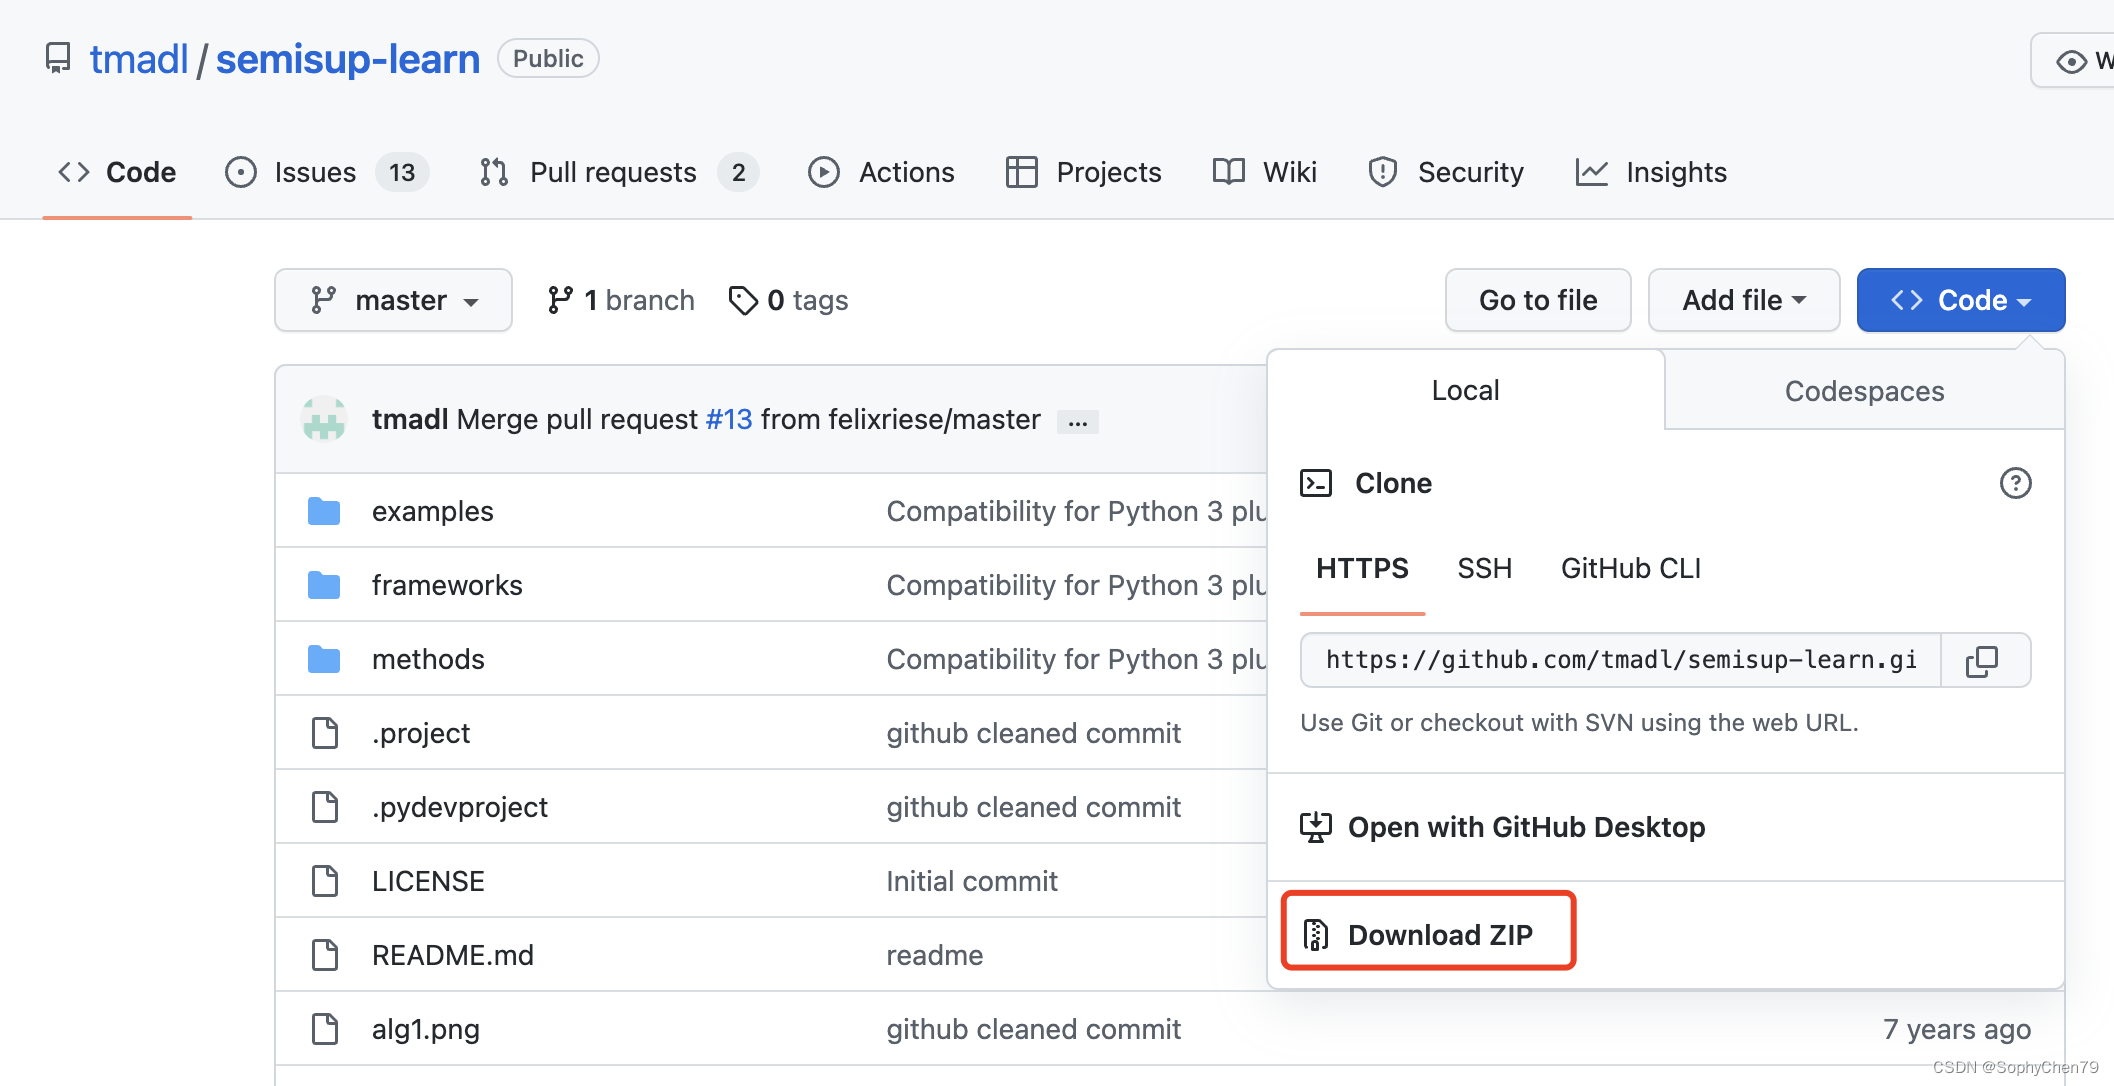The height and width of the screenshot is (1086, 2114).
Task: Open the Initial commit message for LICENSE
Action: coord(972,881)
